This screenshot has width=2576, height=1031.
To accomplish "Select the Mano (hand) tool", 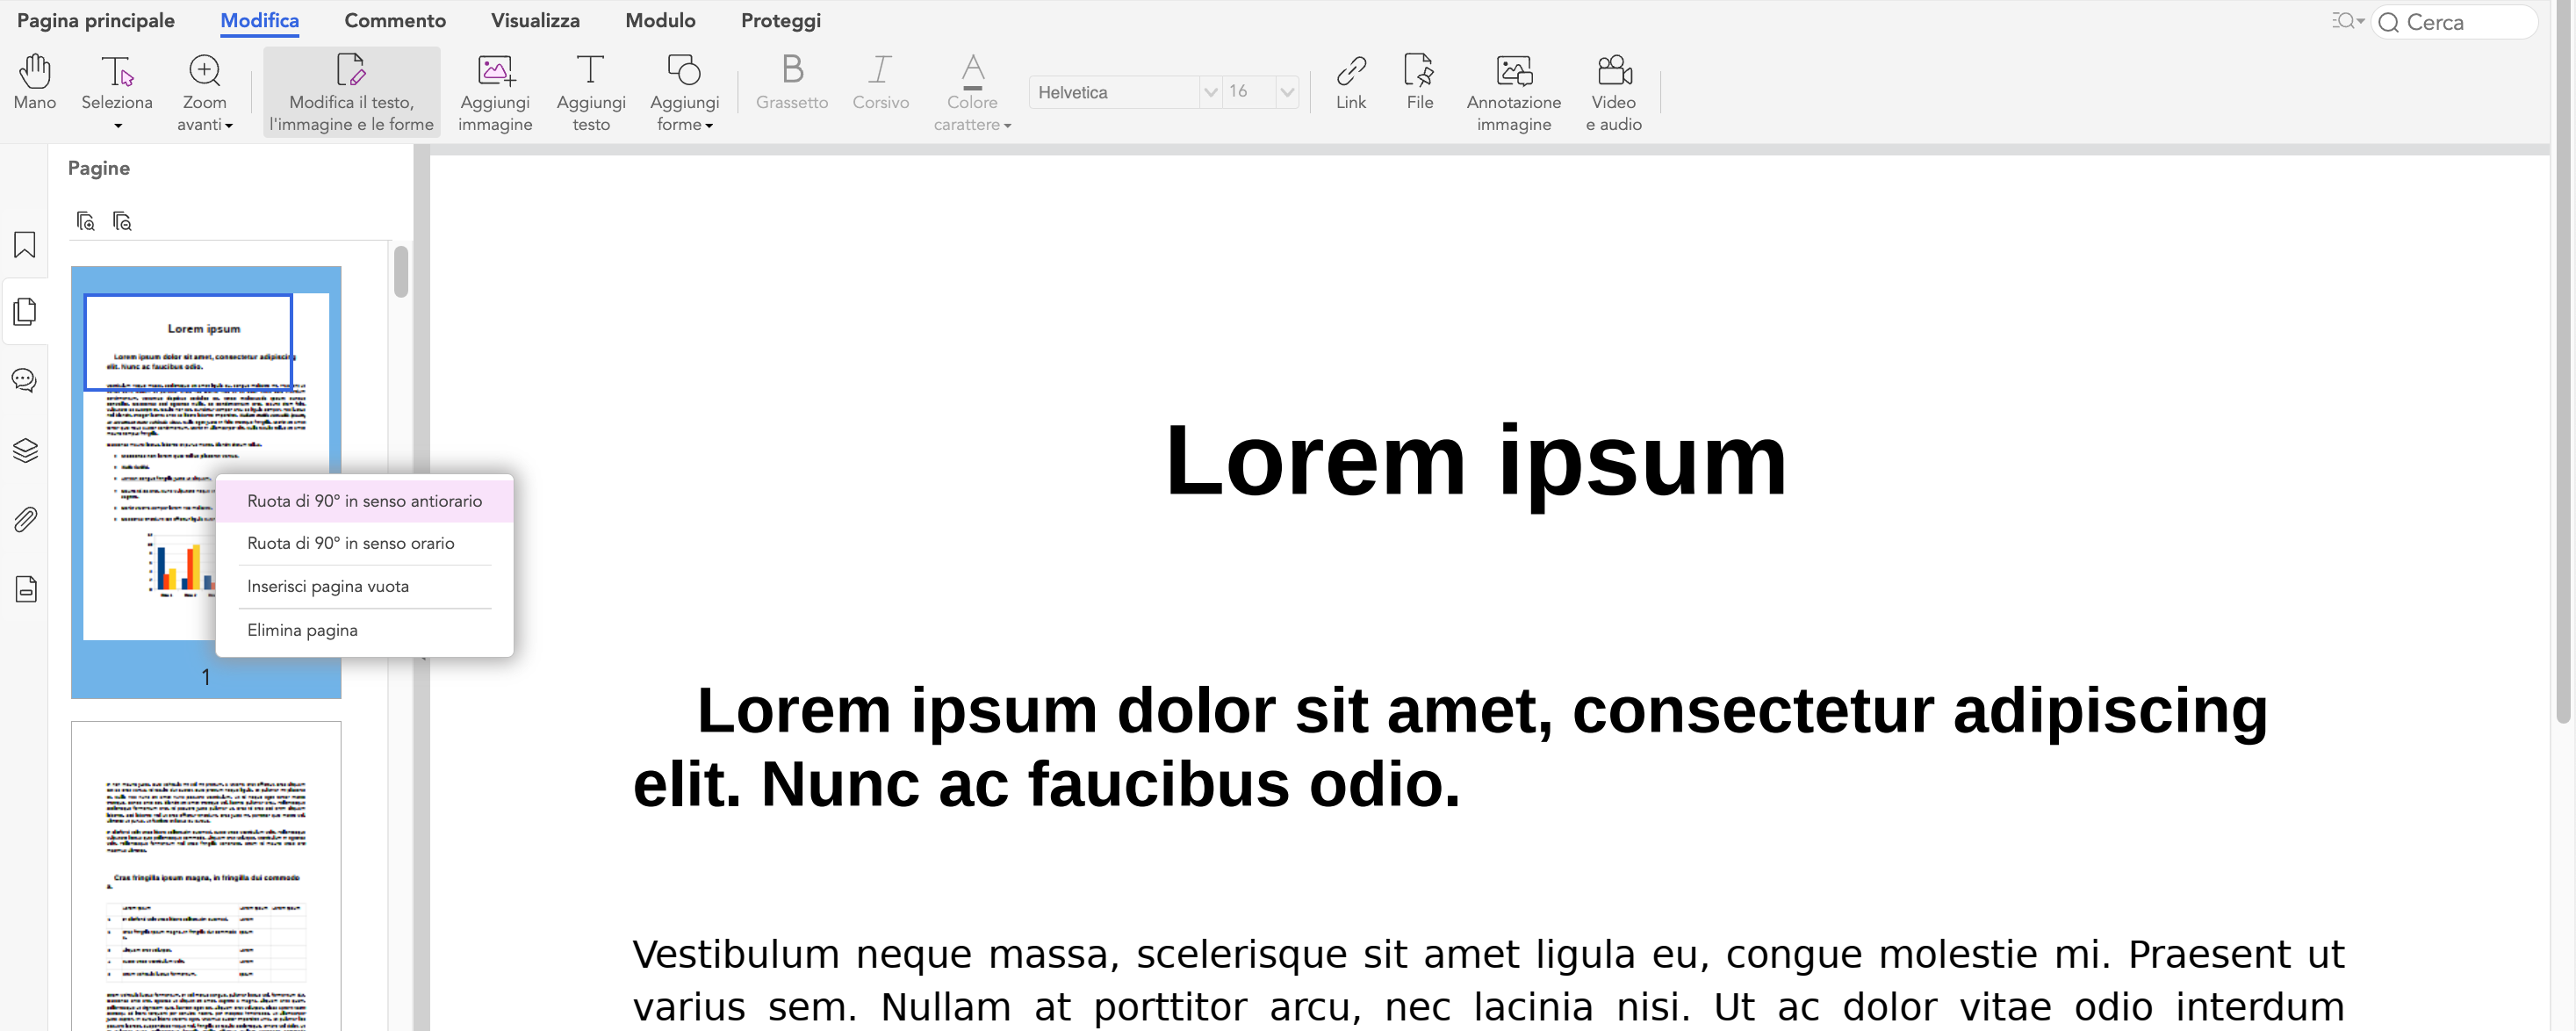I will click(34, 90).
